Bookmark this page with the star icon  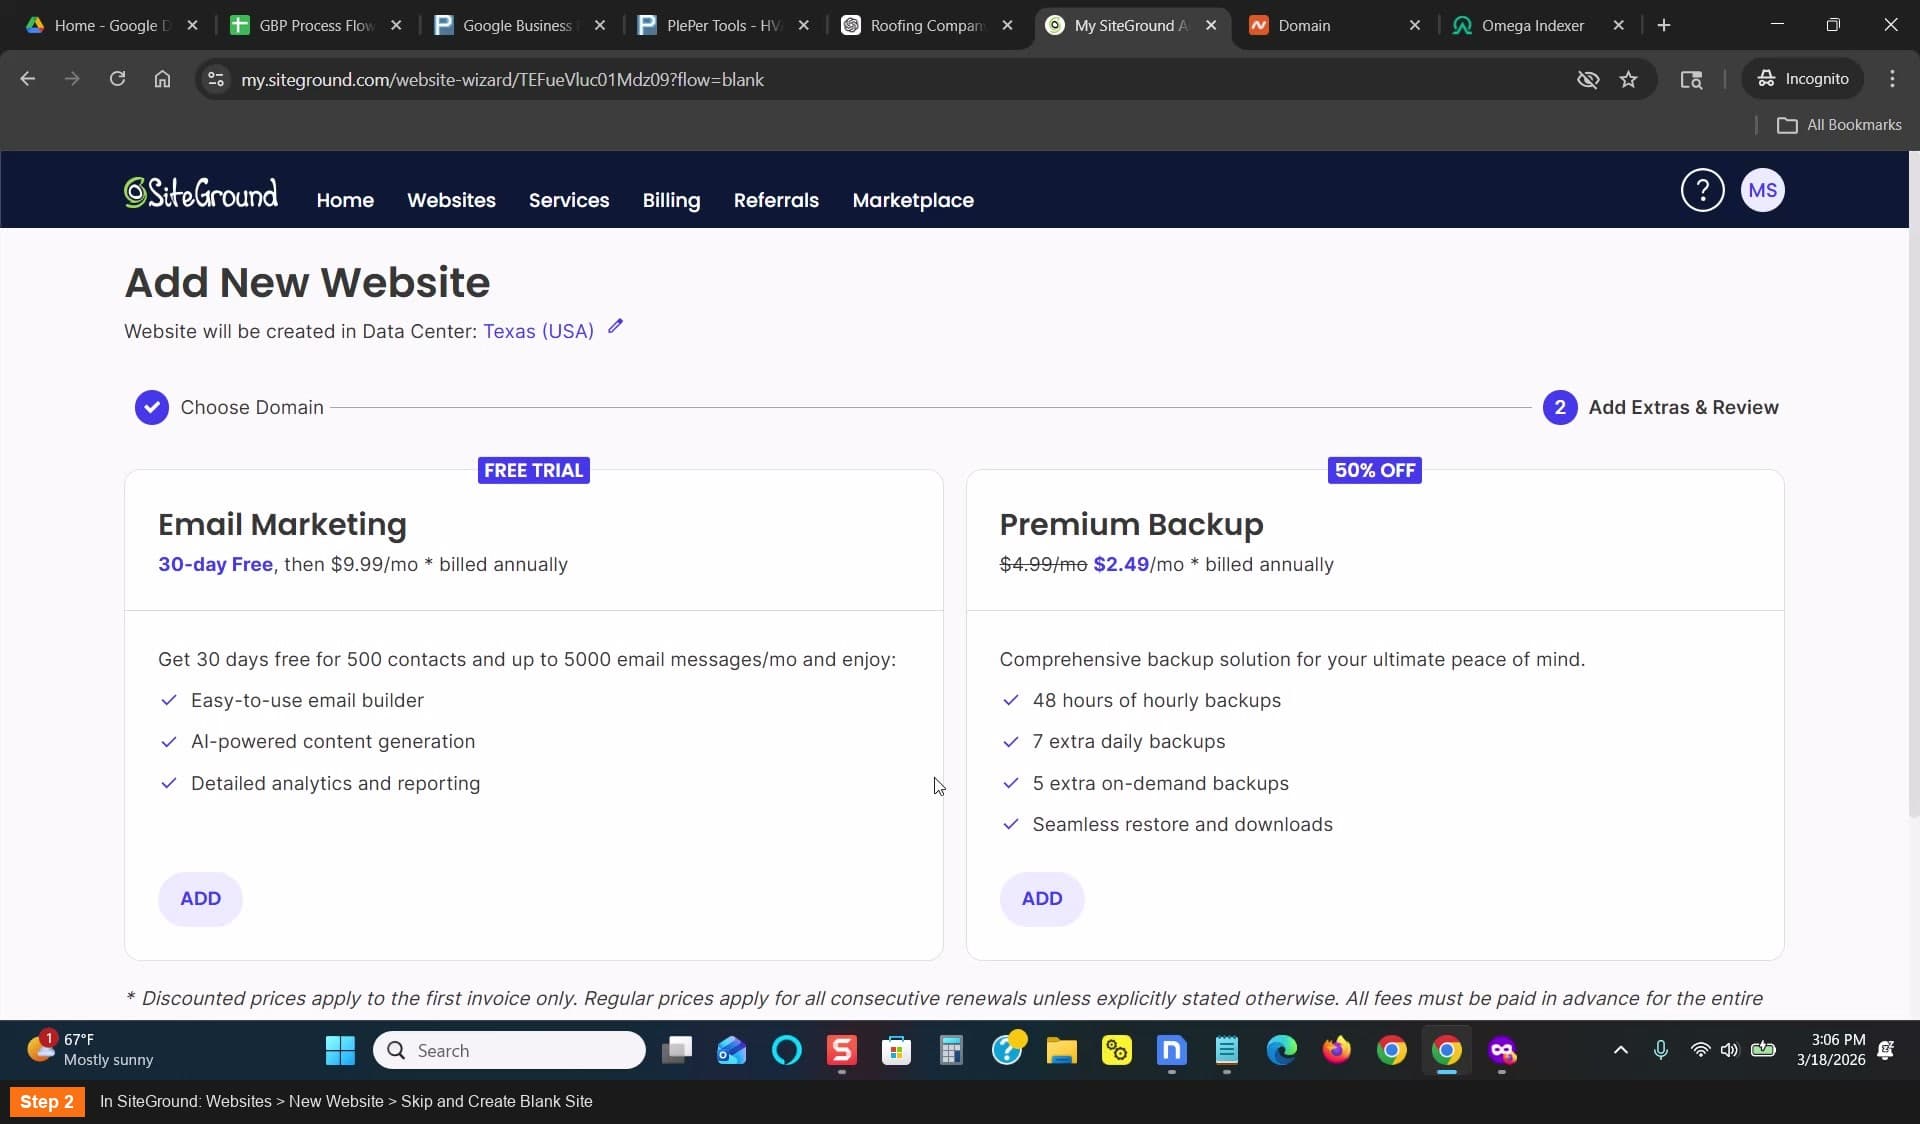[1628, 79]
